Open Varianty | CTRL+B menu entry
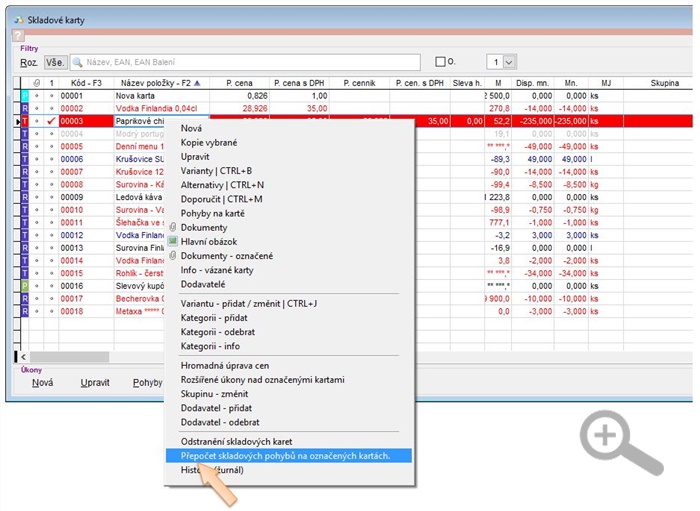Viewport: 700px width, 511px height. click(x=216, y=171)
